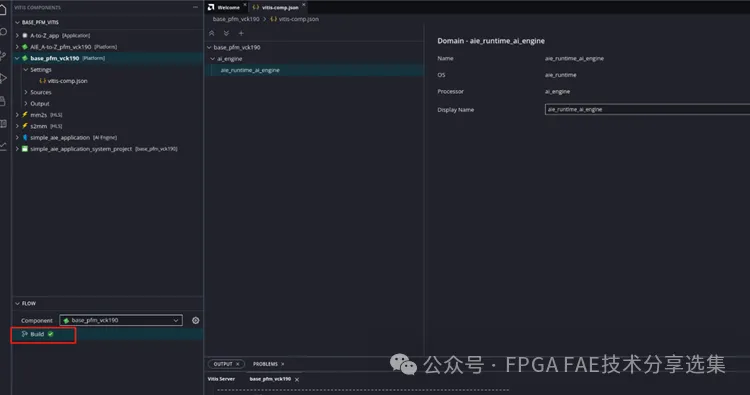Switch to the vitis-comp.json tab
Screen dimensions: 750x395
pyautogui.click(x=280, y=8)
